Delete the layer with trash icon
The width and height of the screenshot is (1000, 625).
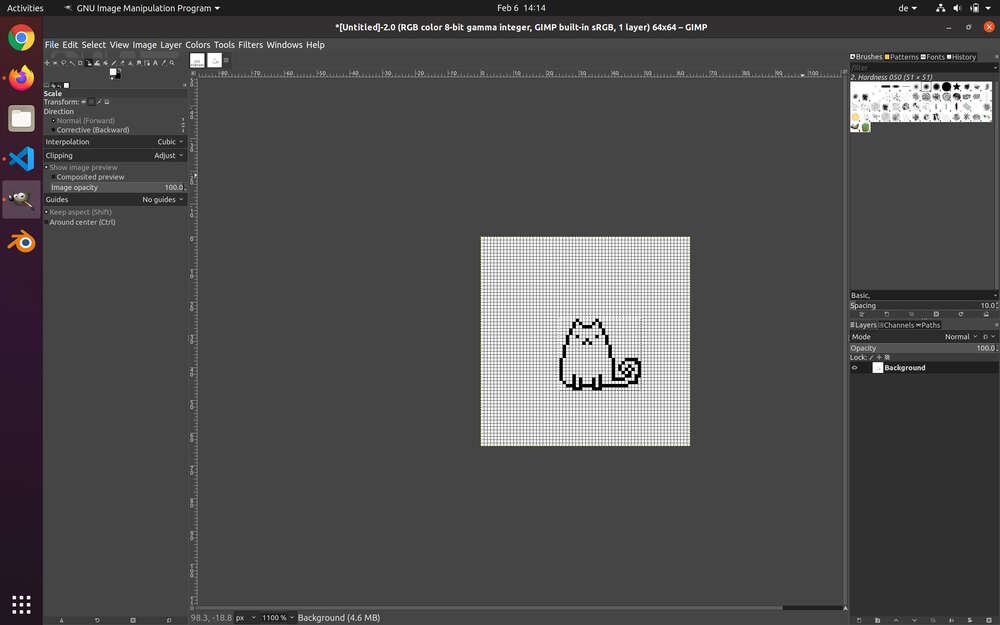(989, 620)
